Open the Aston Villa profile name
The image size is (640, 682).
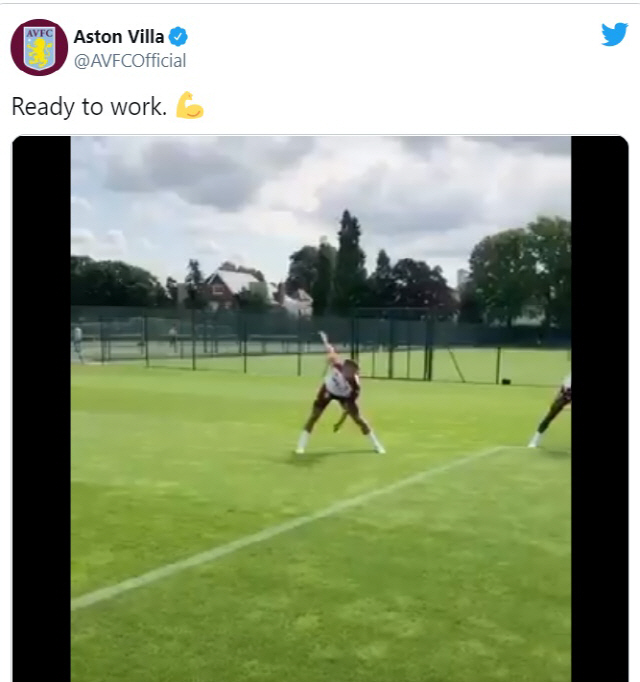pyautogui.click(x=119, y=37)
